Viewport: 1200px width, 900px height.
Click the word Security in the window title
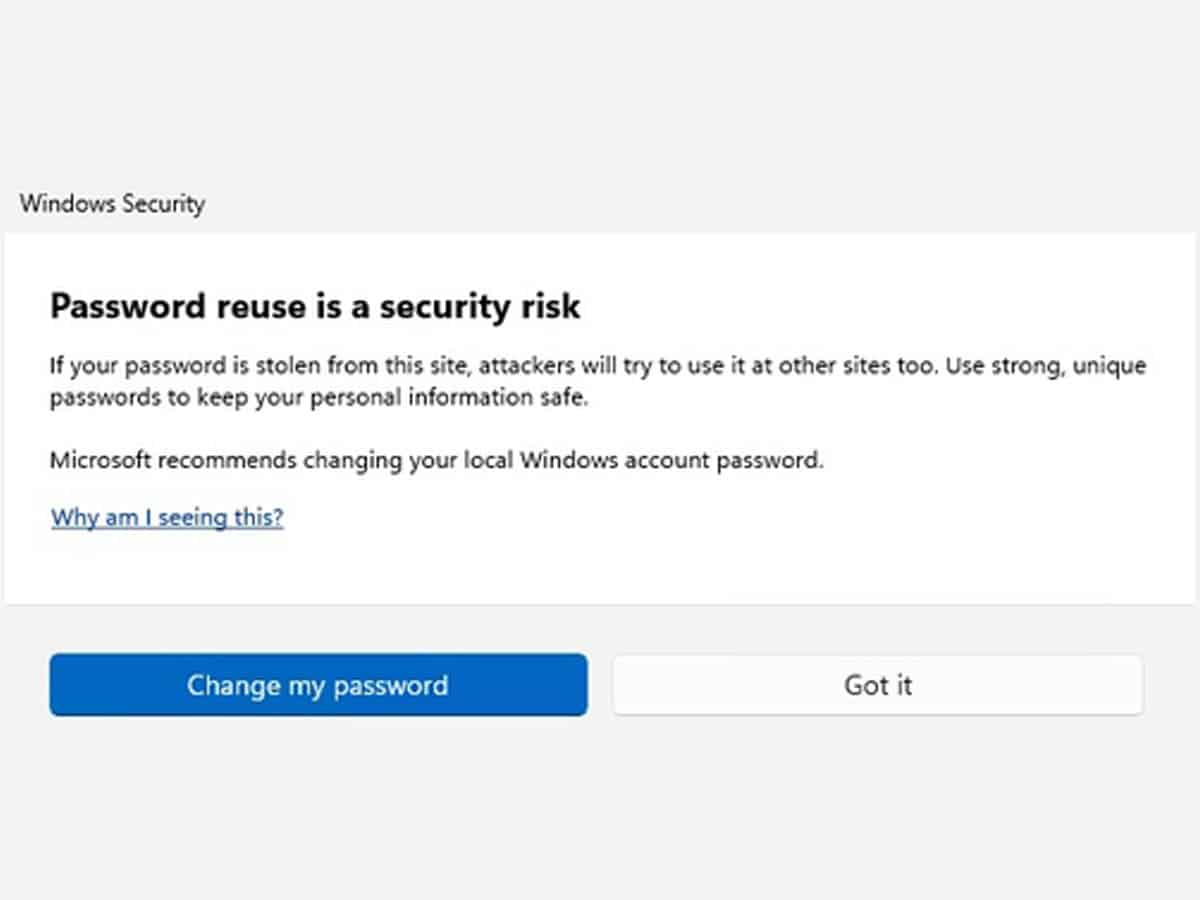[163, 204]
